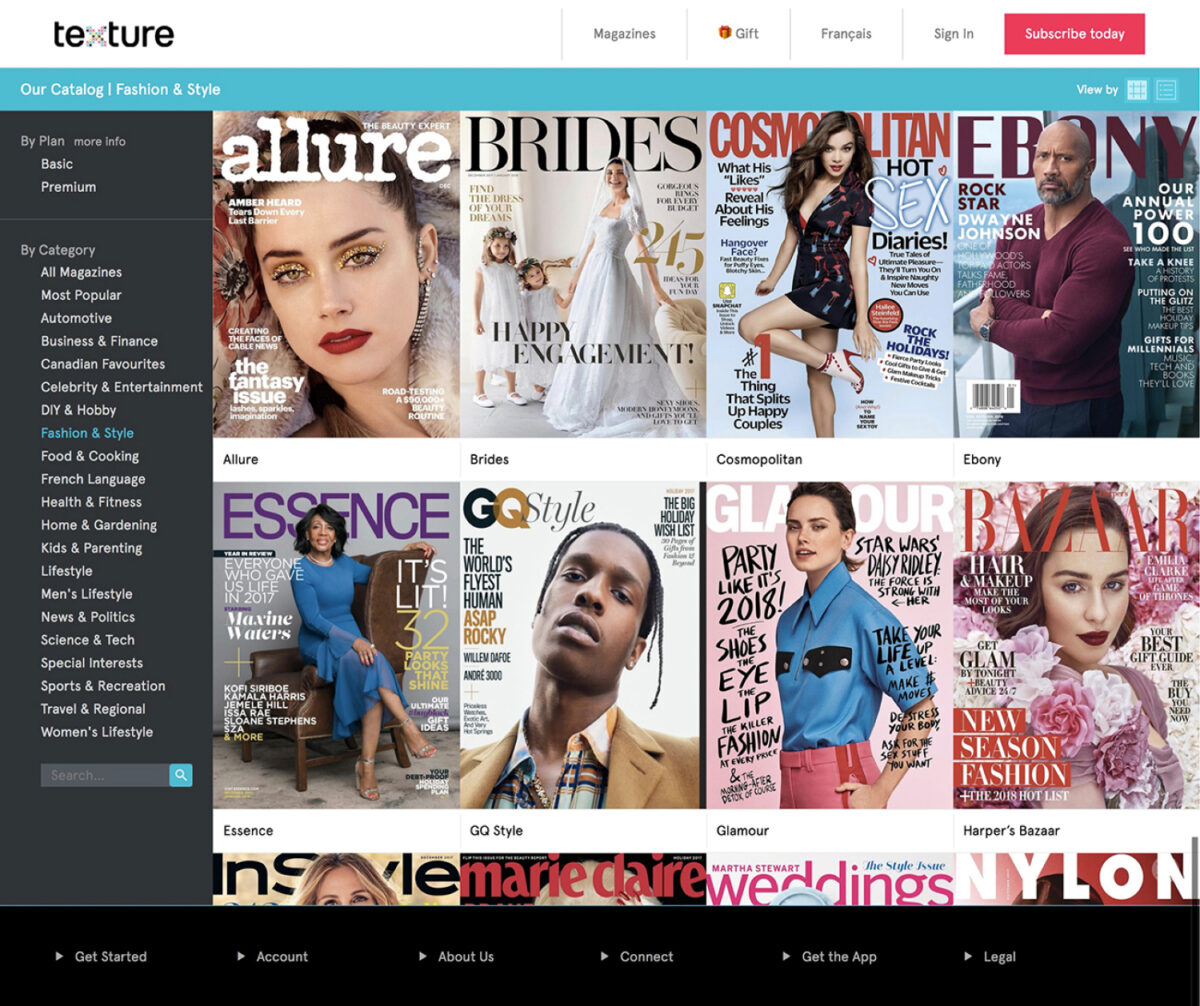Click the Allure title label

[x=240, y=460]
